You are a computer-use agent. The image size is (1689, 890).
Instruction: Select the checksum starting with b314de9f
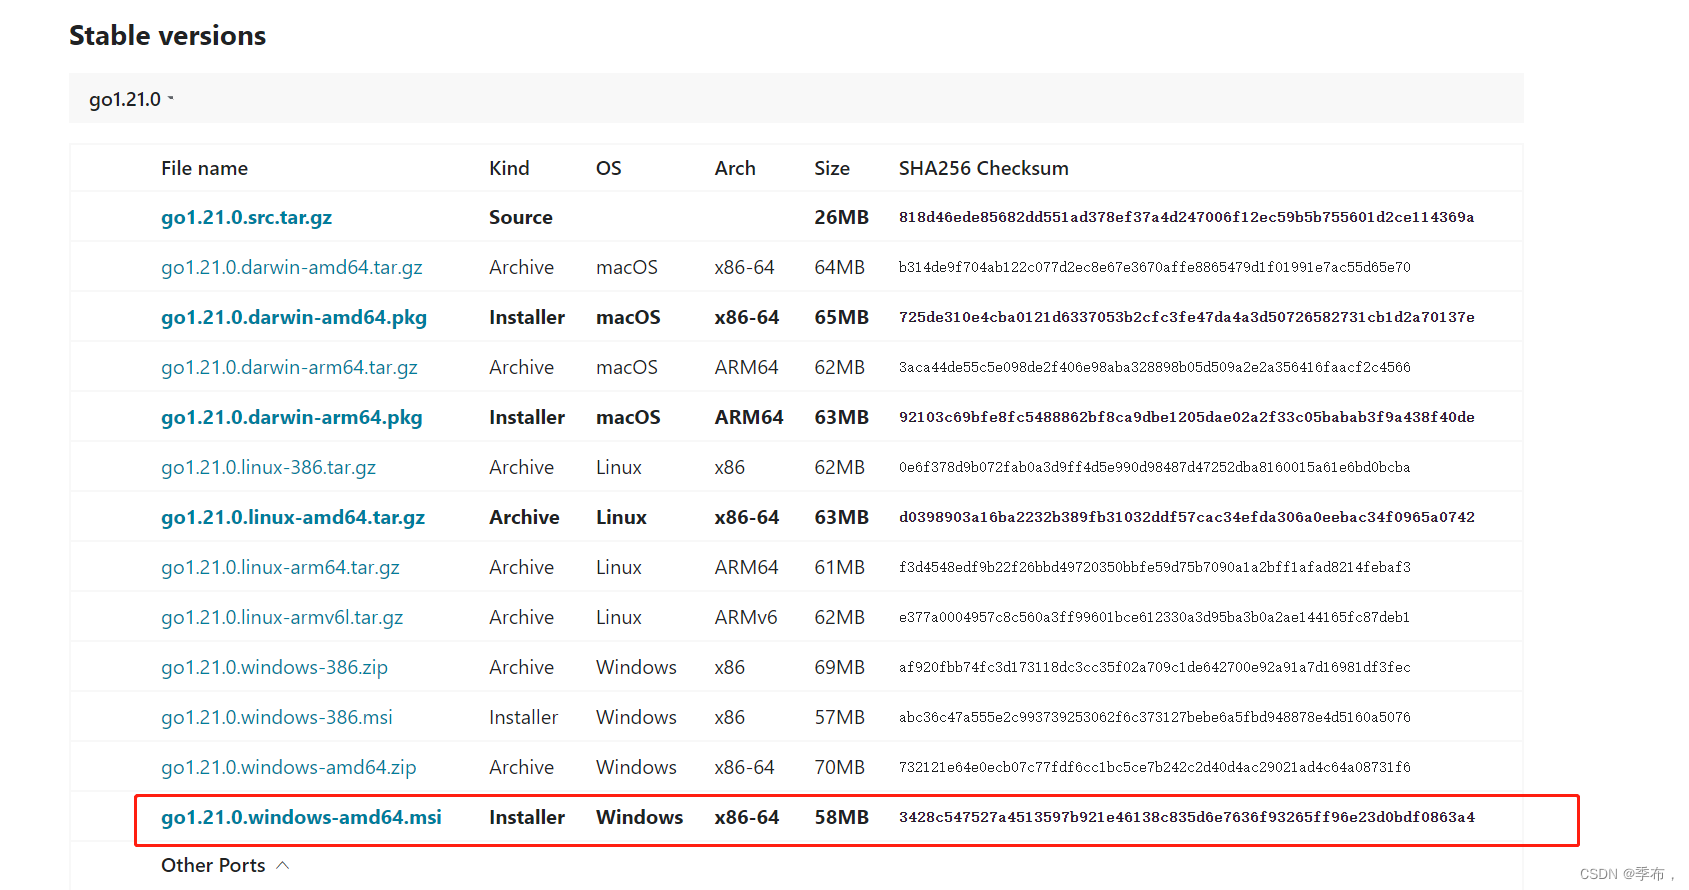click(x=1154, y=267)
